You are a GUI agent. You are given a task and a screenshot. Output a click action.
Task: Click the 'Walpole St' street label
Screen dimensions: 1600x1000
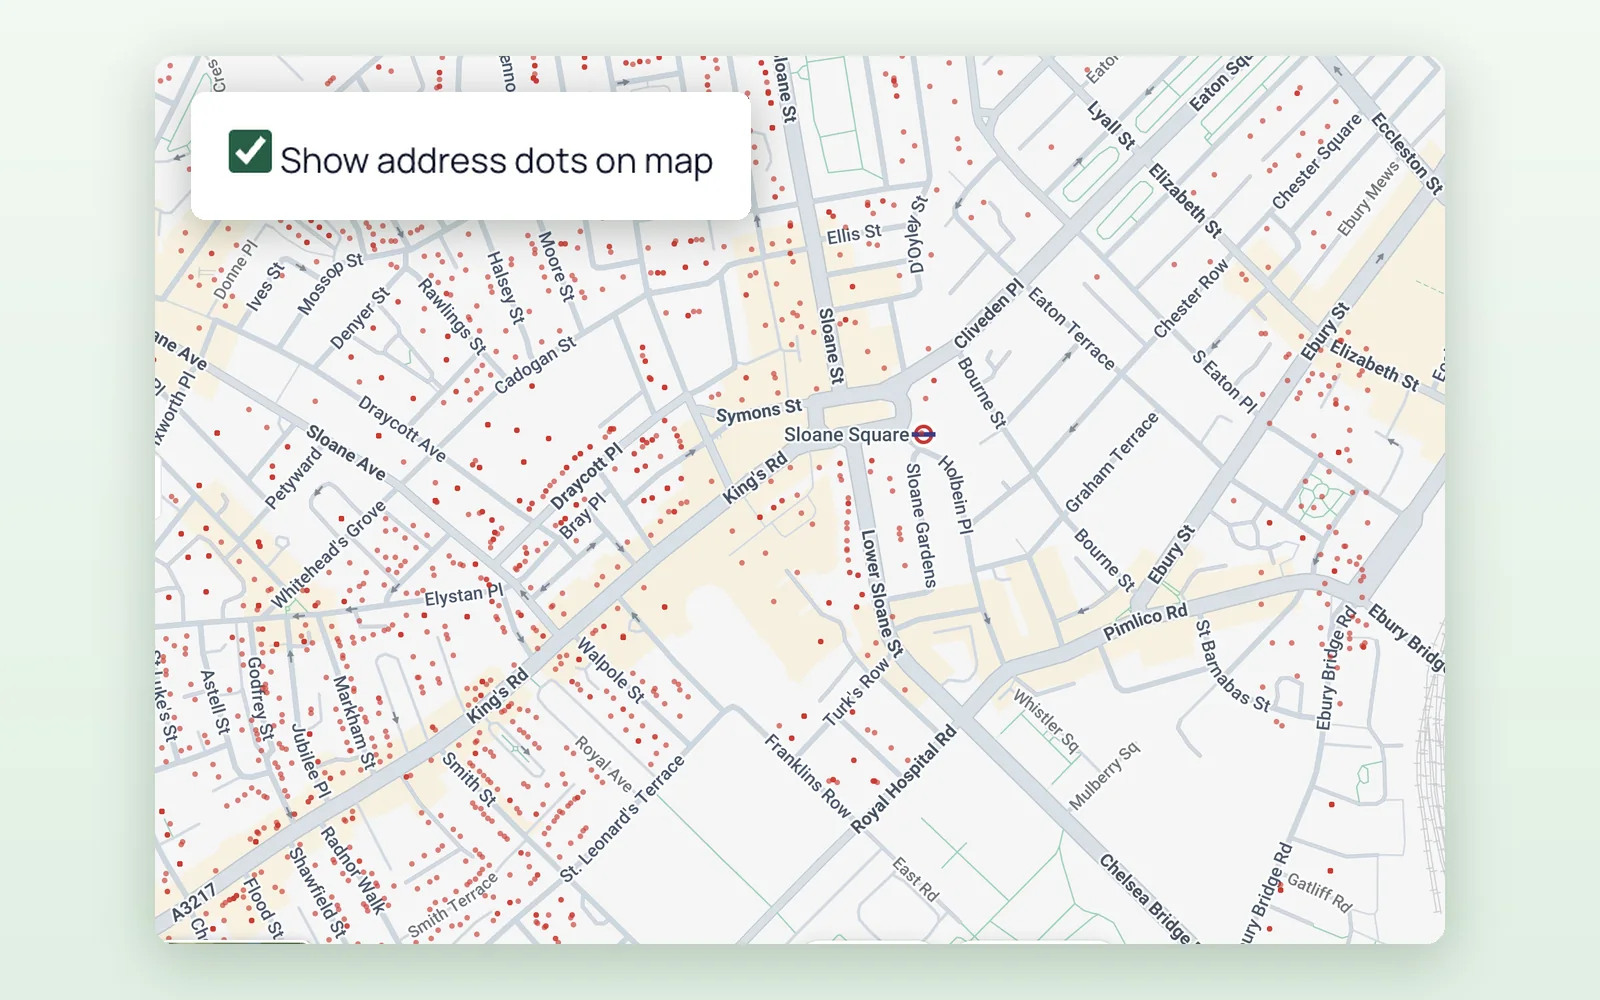611,669
